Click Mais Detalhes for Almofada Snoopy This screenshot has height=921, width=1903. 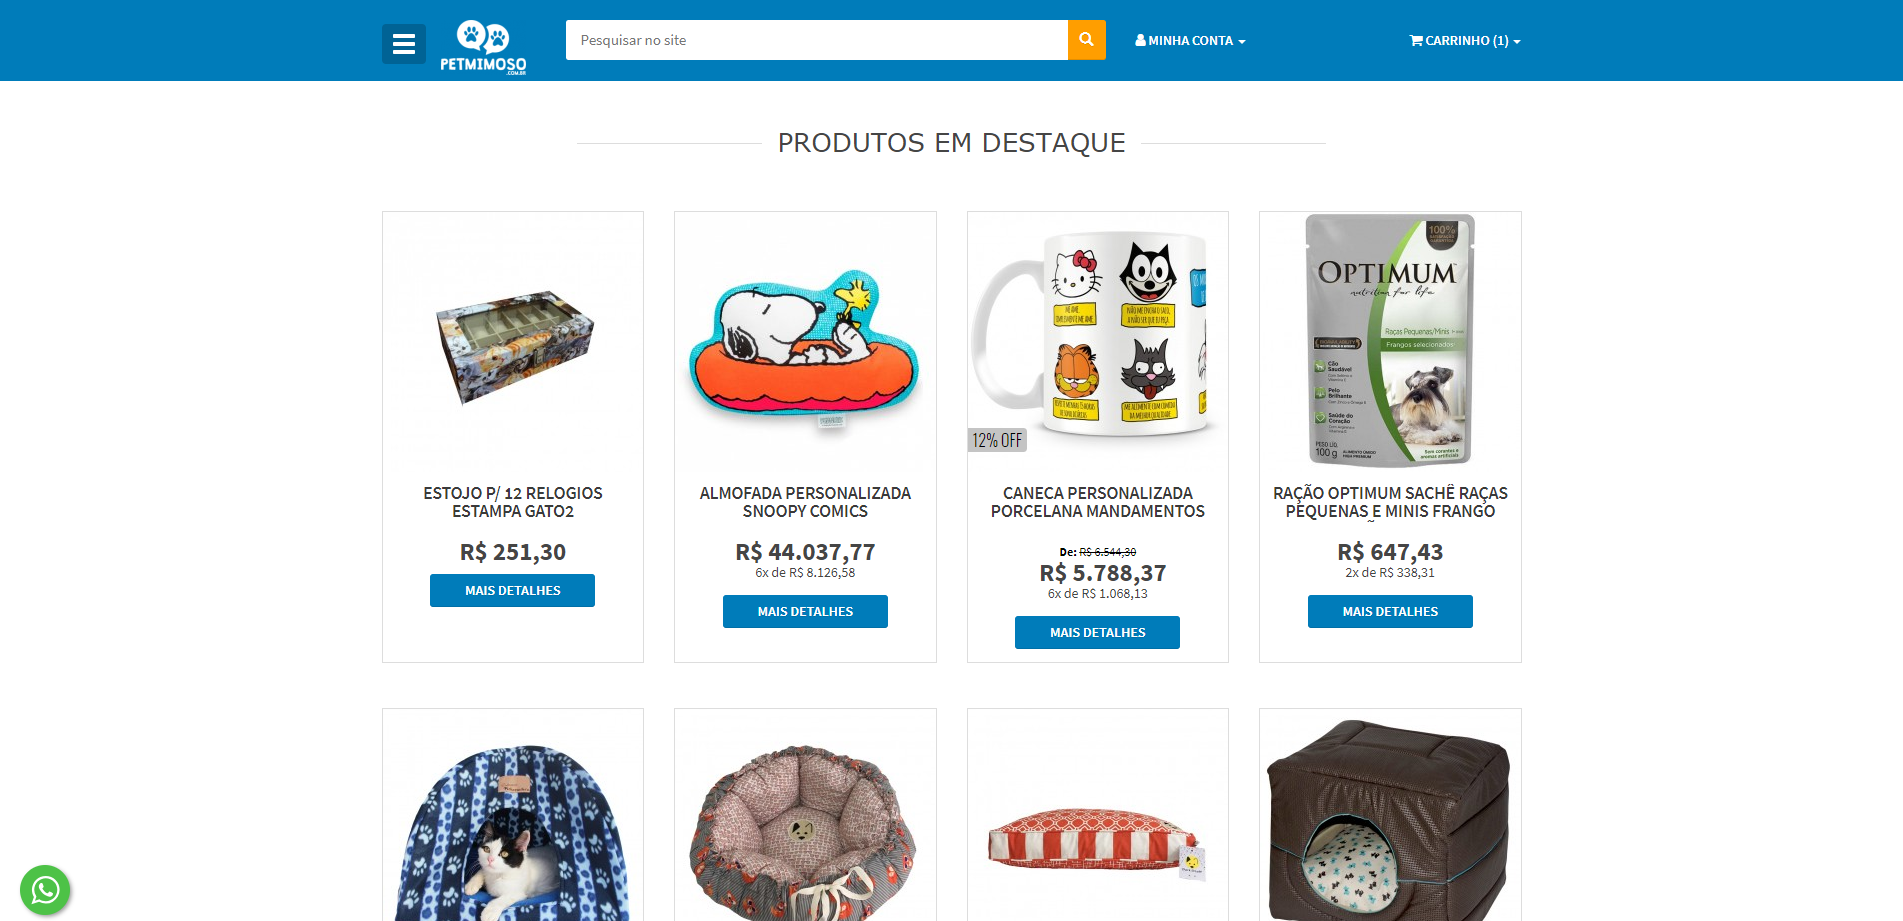pyautogui.click(x=805, y=611)
